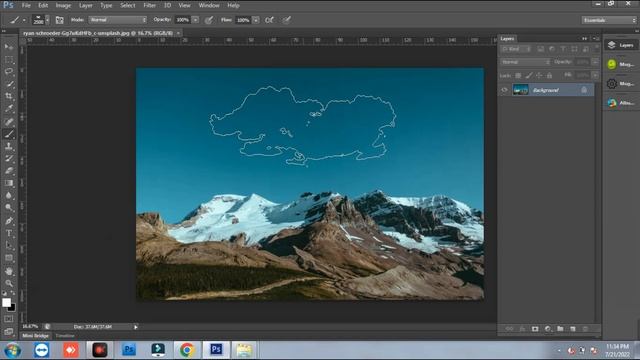
Task: Click the Background layer lock icon
Action: (x=584, y=90)
